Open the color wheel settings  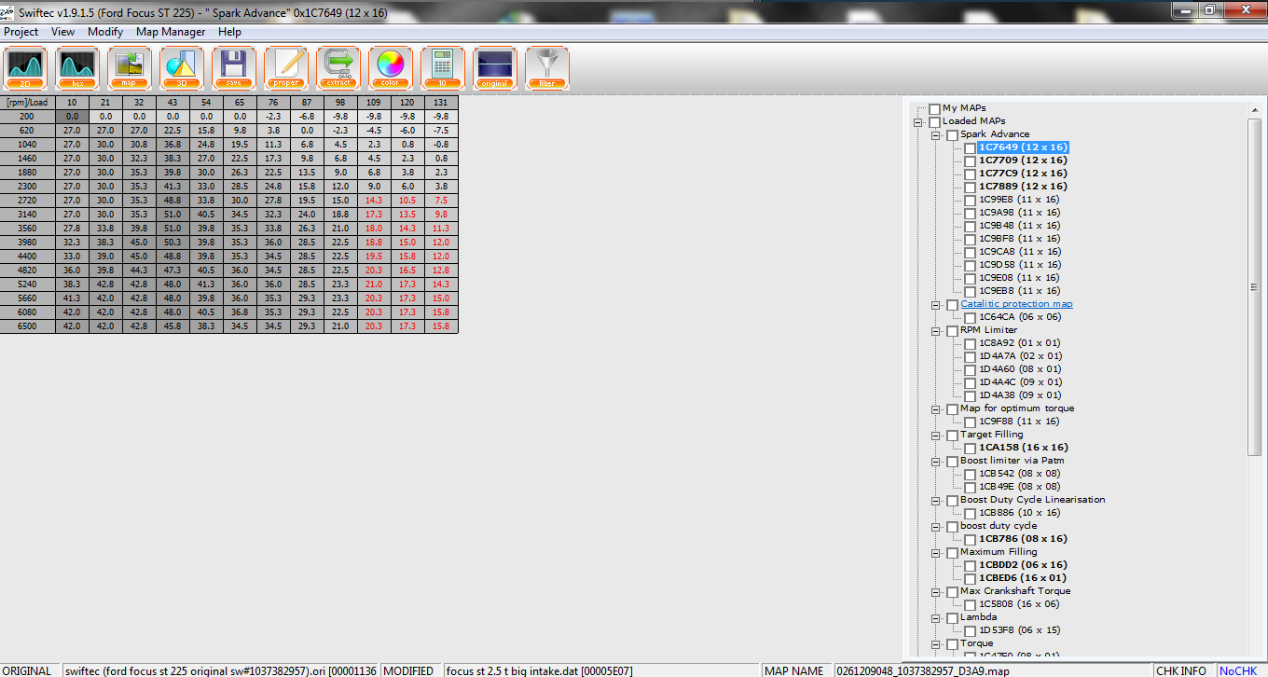(390, 68)
